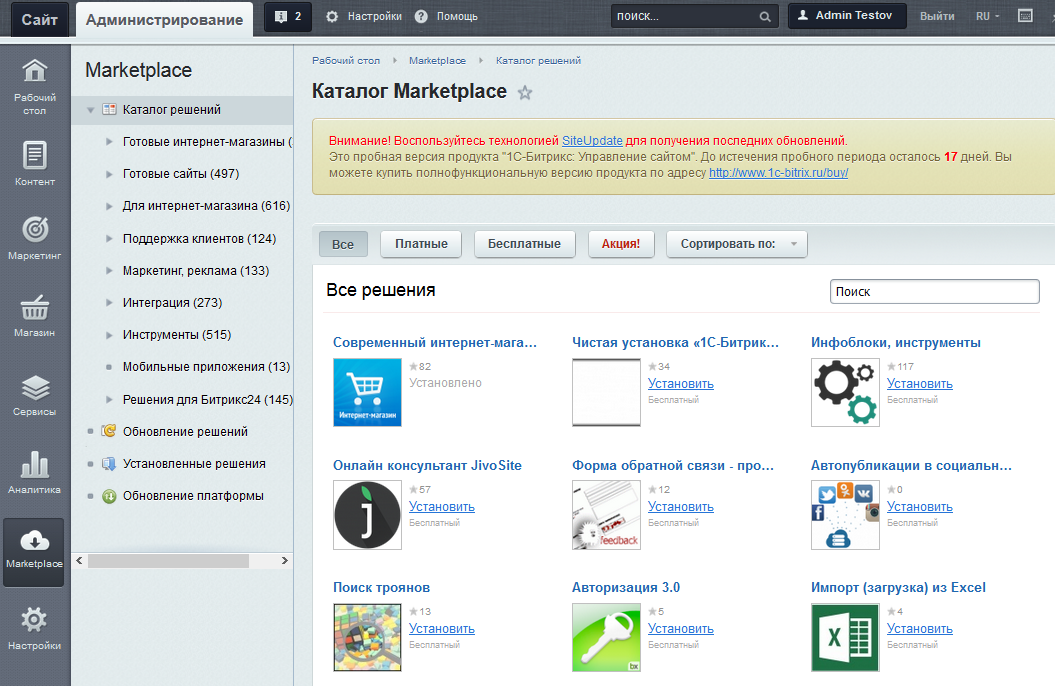Open the social networks autopublishing thumbnail
Image resolution: width=1055 pixels, height=687 pixels.
(x=845, y=515)
